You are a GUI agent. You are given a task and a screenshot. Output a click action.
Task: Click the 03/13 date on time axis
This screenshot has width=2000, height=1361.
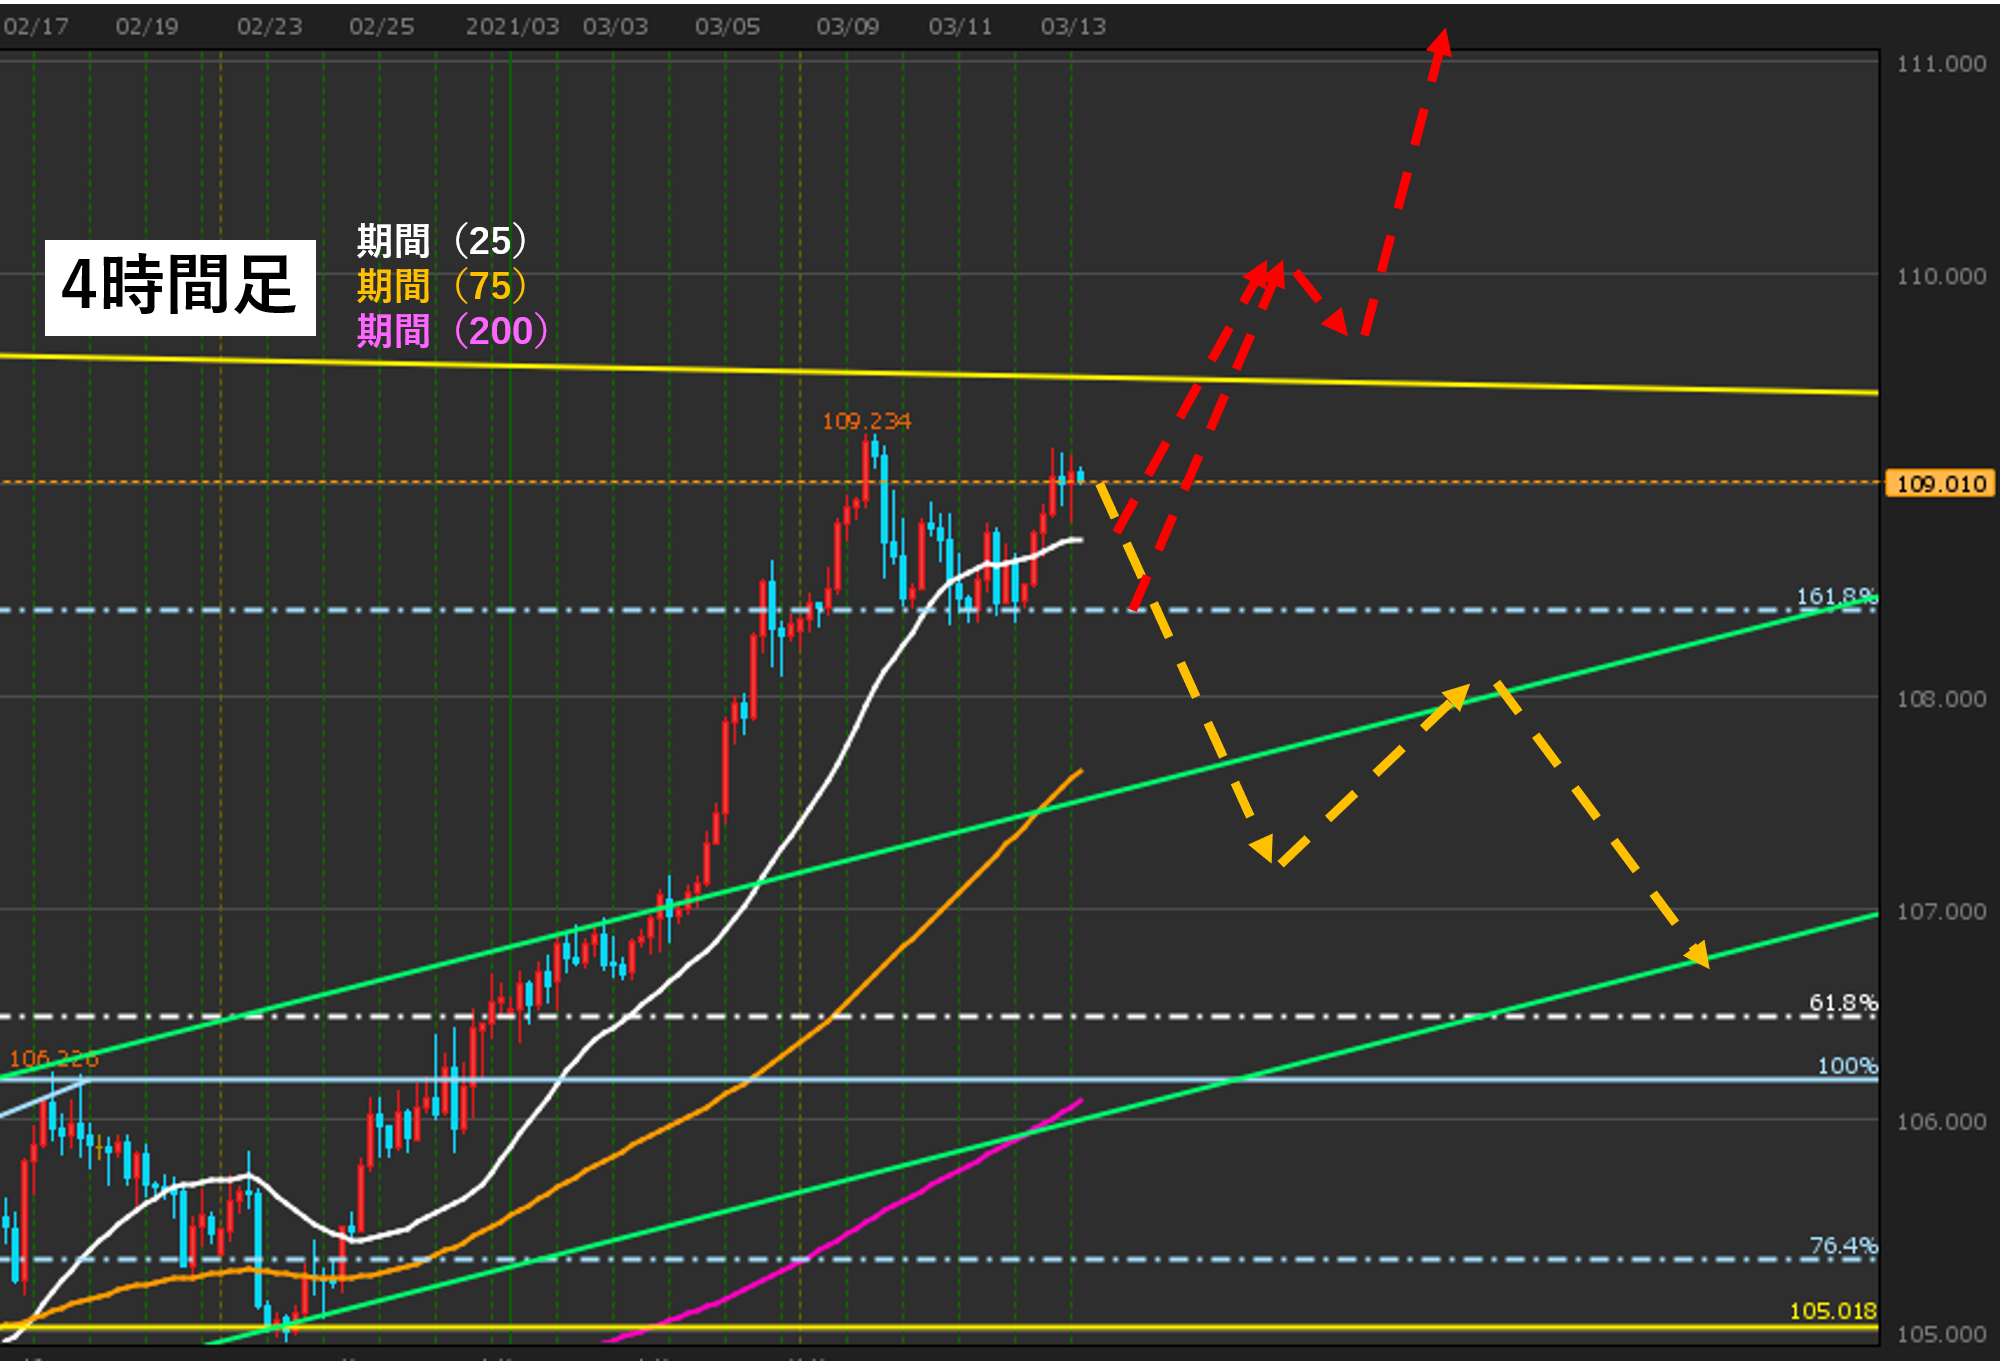1072,26
